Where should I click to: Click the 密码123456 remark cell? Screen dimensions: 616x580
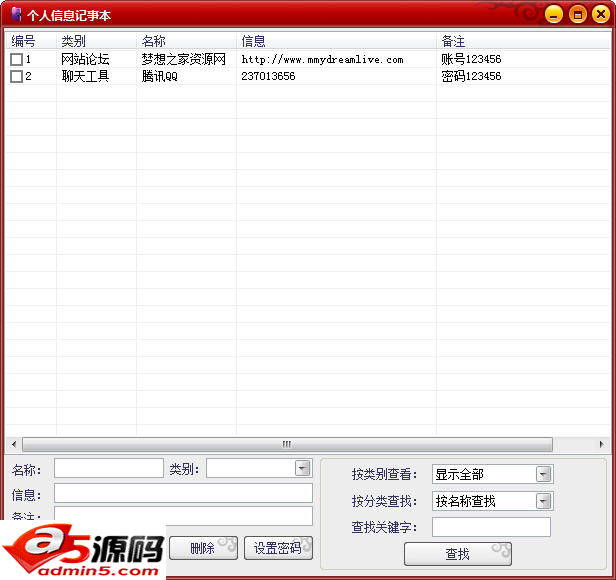(471, 76)
